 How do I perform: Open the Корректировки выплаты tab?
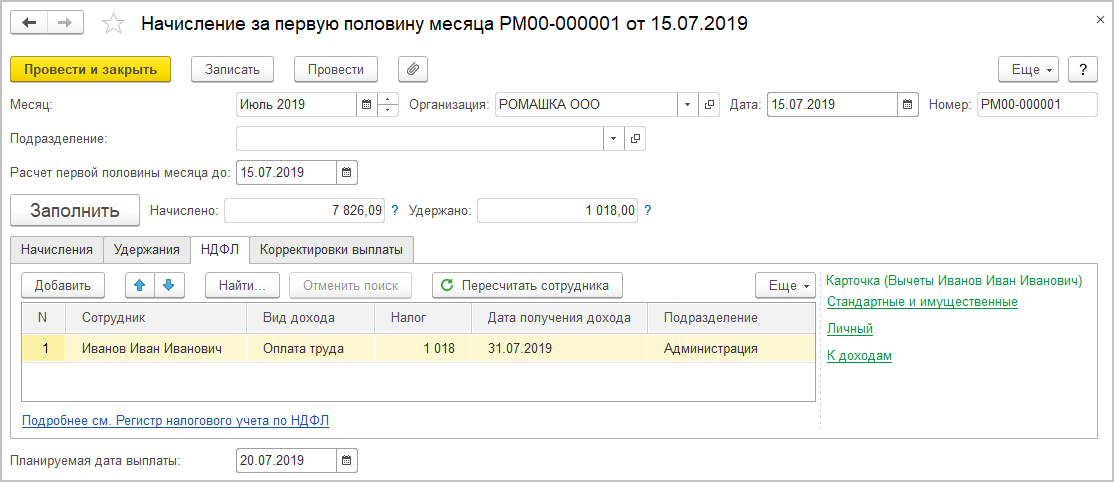(331, 249)
